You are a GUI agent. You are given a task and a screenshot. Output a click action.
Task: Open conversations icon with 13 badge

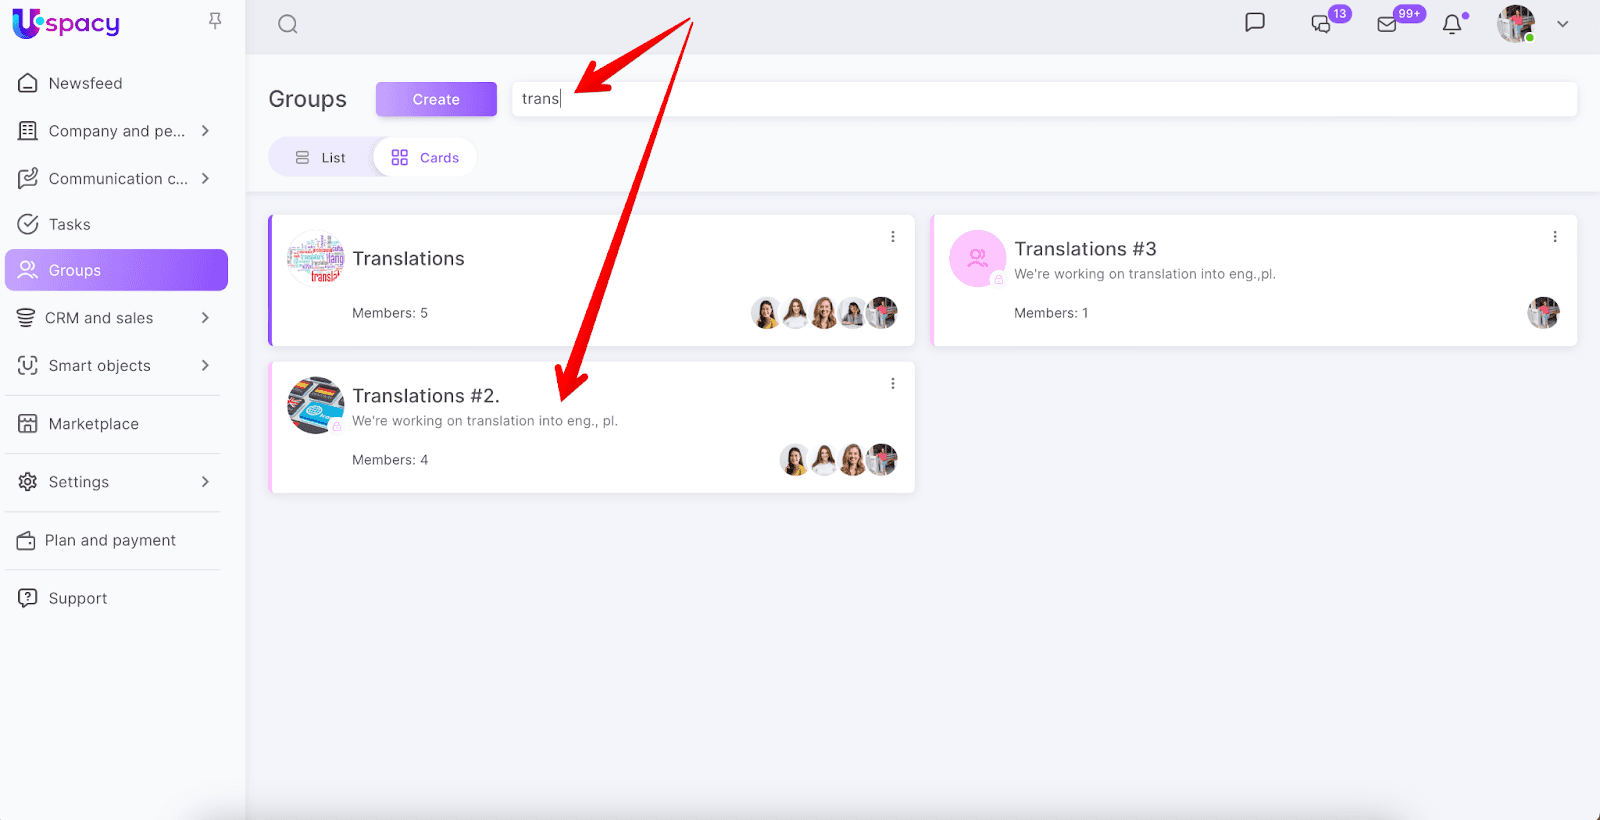click(x=1322, y=24)
